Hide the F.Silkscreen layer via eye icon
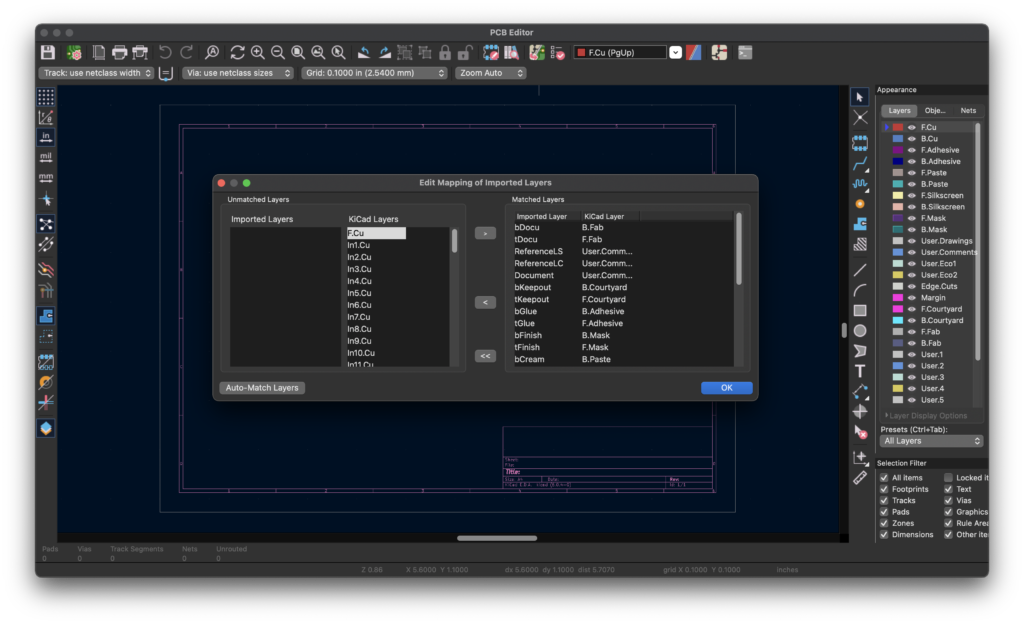The height and width of the screenshot is (624, 1024). pos(912,196)
